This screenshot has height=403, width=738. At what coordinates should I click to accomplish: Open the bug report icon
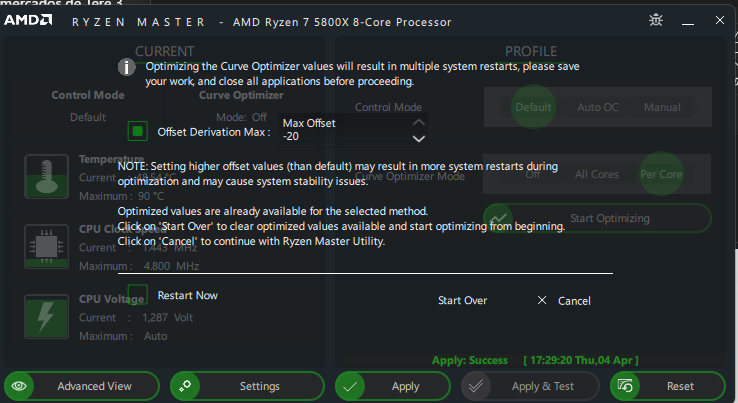click(x=656, y=20)
